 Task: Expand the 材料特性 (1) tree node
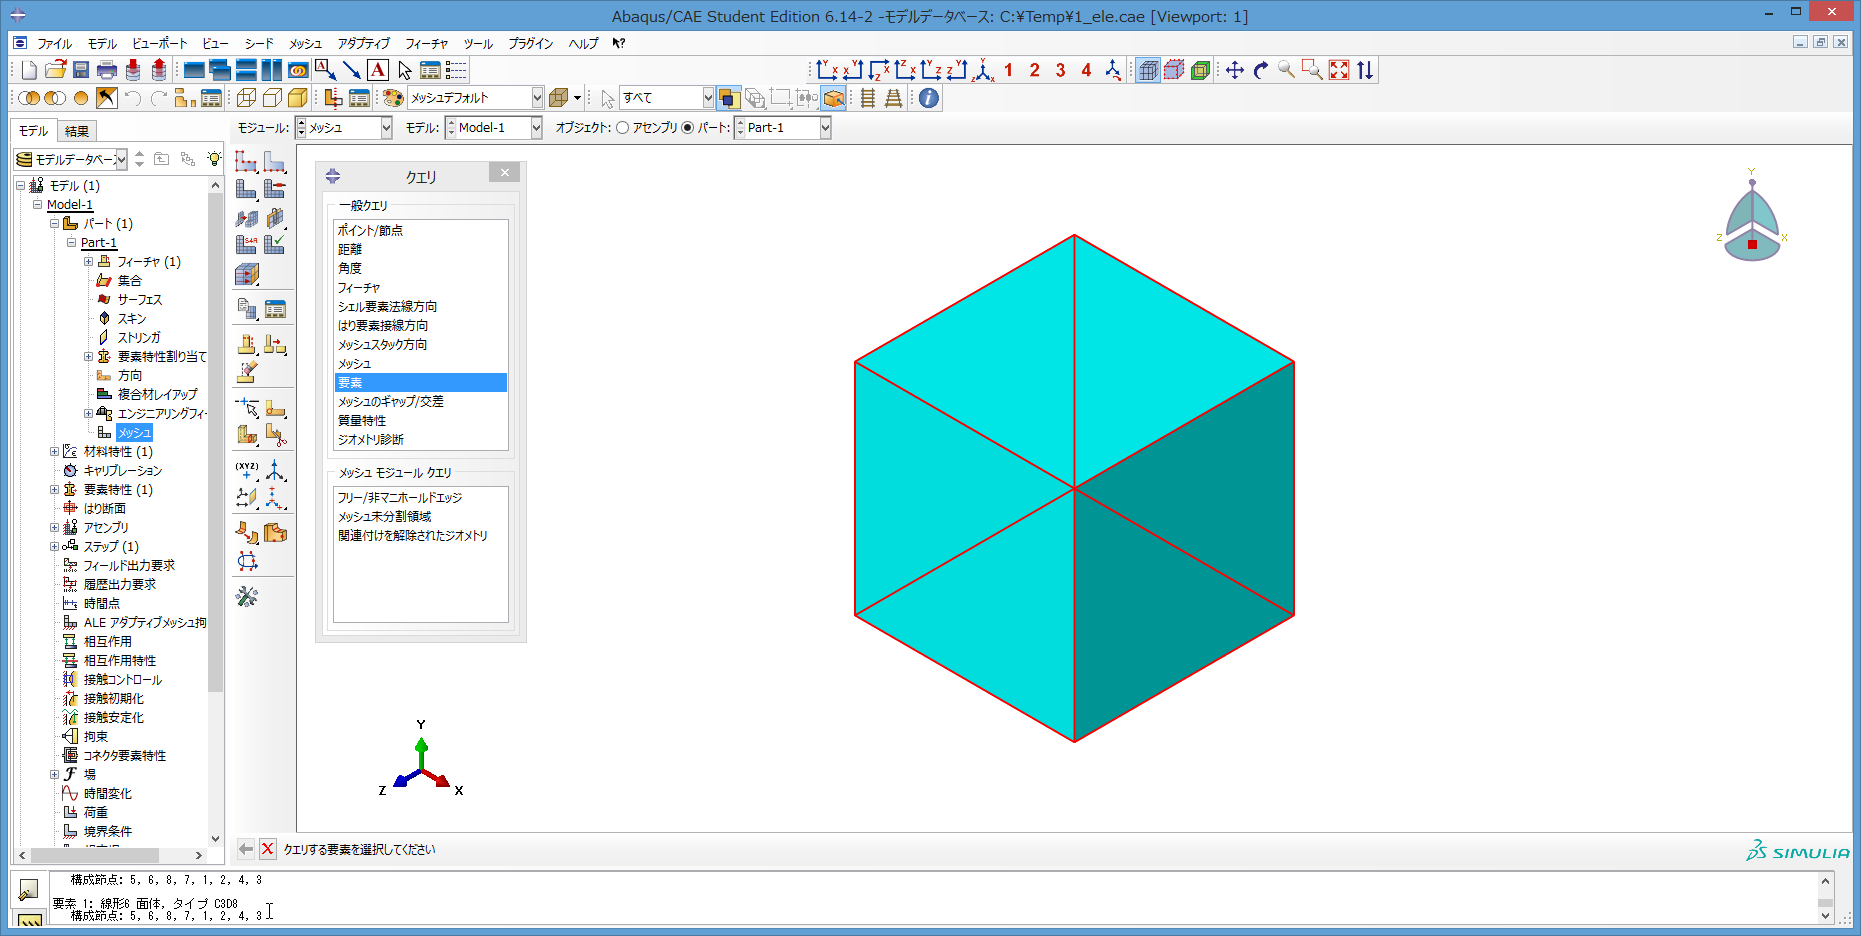tap(55, 452)
